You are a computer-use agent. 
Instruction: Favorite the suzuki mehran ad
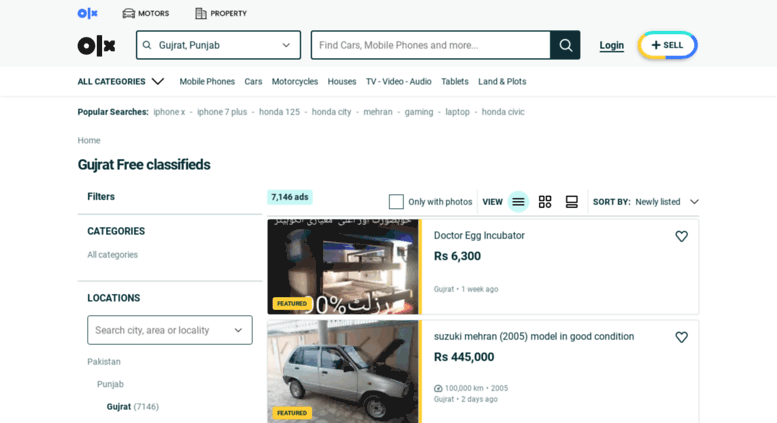click(x=682, y=337)
